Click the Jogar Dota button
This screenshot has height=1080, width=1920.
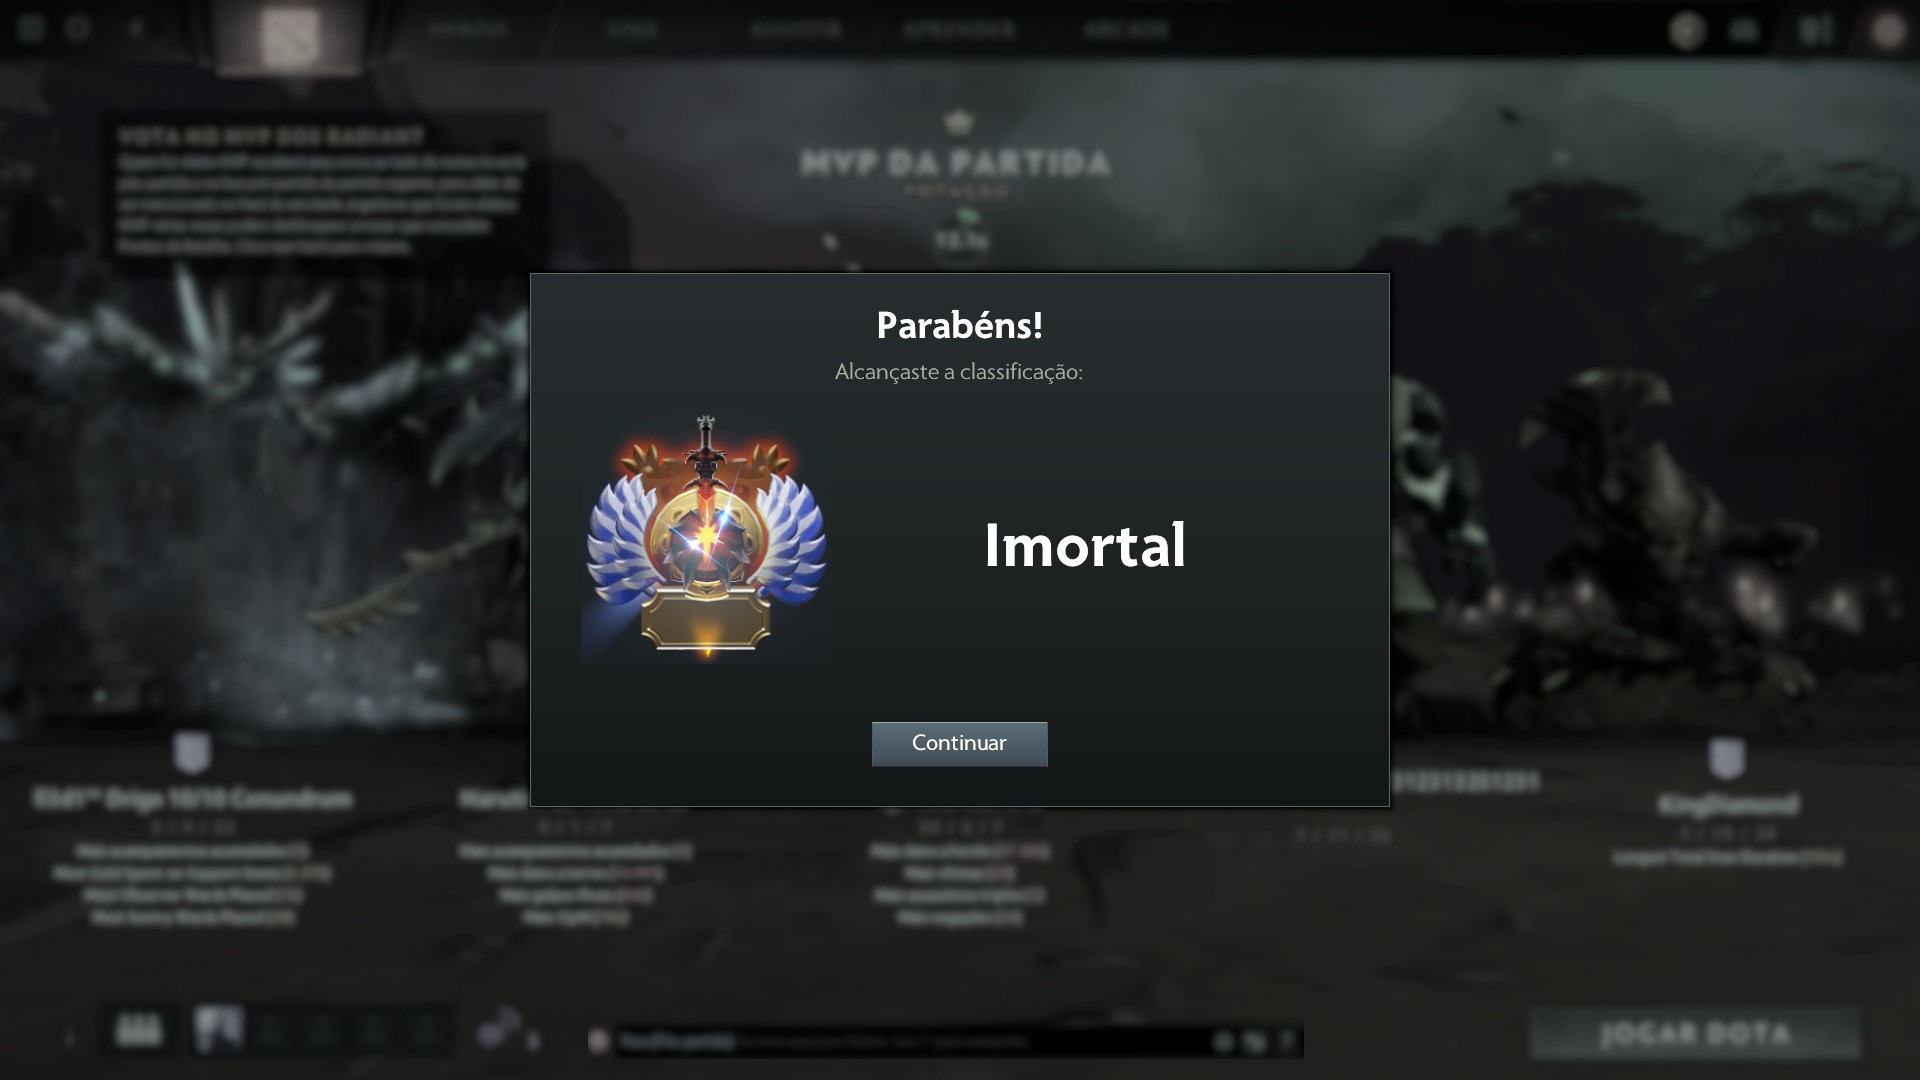pyautogui.click(x=1695, y=1033)
